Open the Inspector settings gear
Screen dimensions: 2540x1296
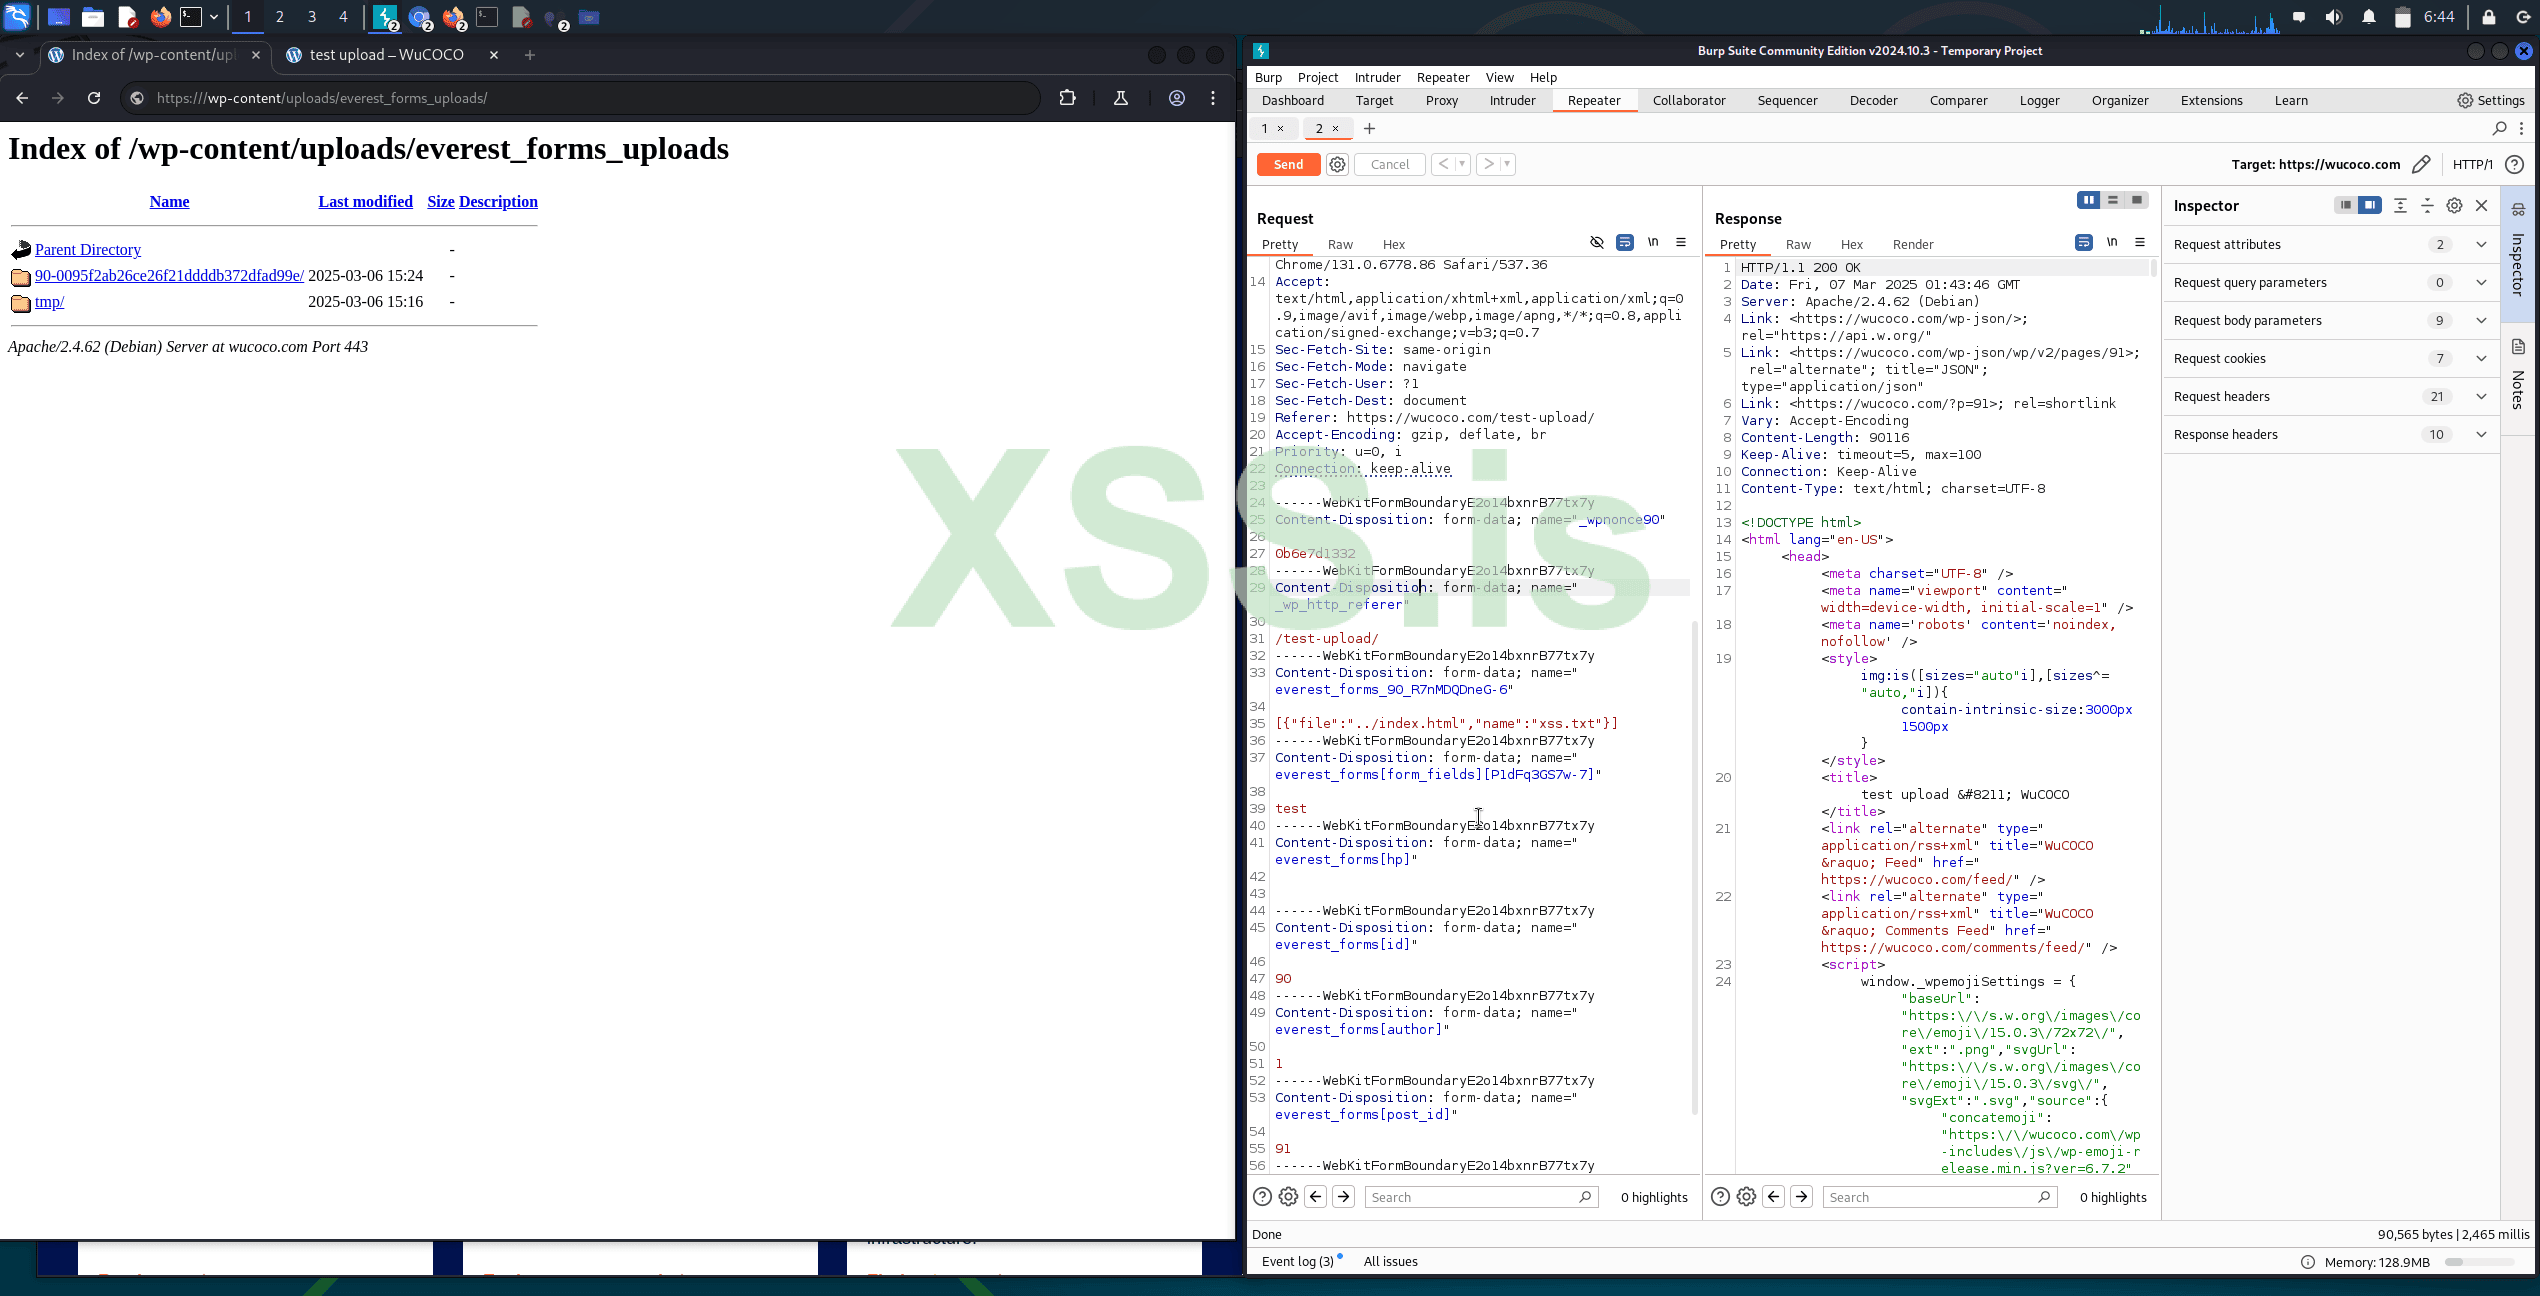coord(2454,205)
